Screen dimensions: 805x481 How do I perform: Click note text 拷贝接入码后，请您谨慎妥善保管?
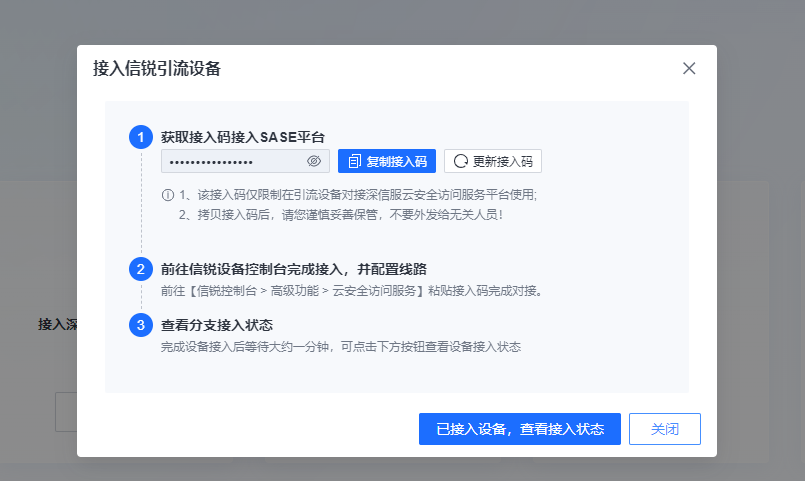click(288, 215)
